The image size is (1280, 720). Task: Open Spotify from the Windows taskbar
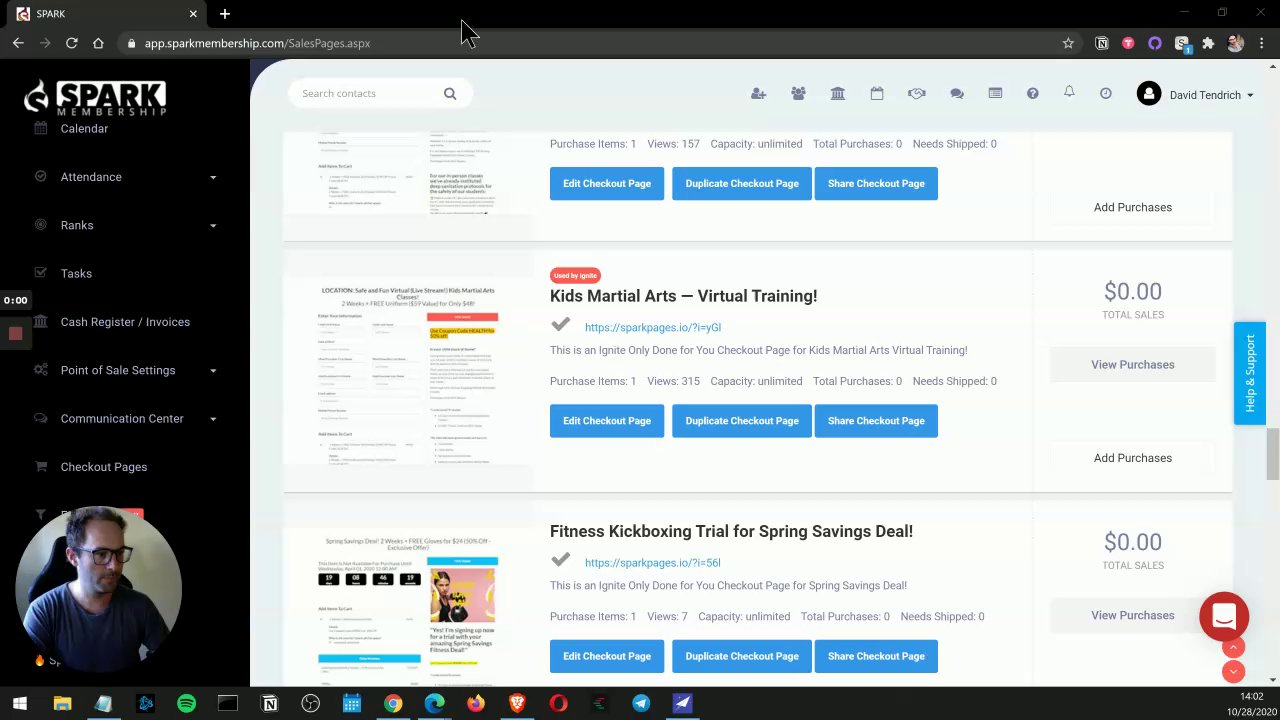(x=186, y=703)
